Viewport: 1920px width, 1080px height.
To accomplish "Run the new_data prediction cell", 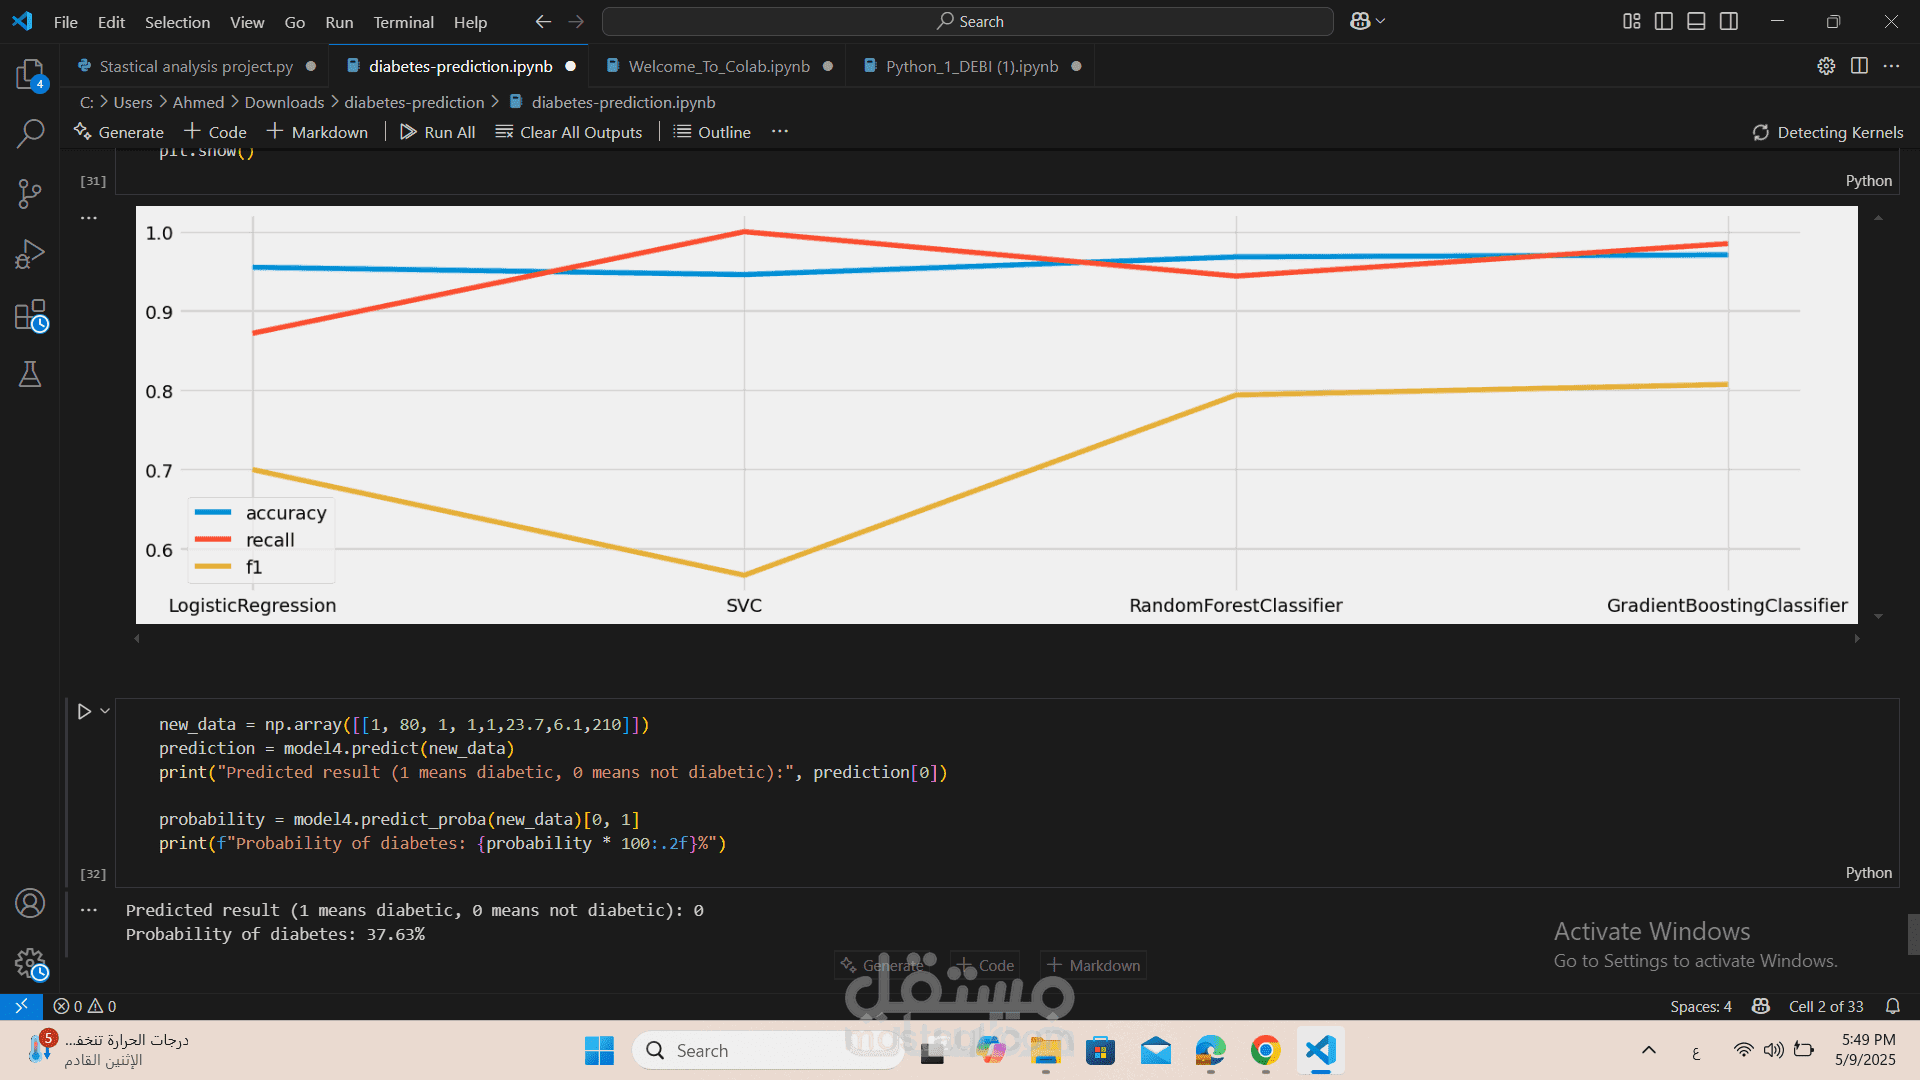I will 84,711.
